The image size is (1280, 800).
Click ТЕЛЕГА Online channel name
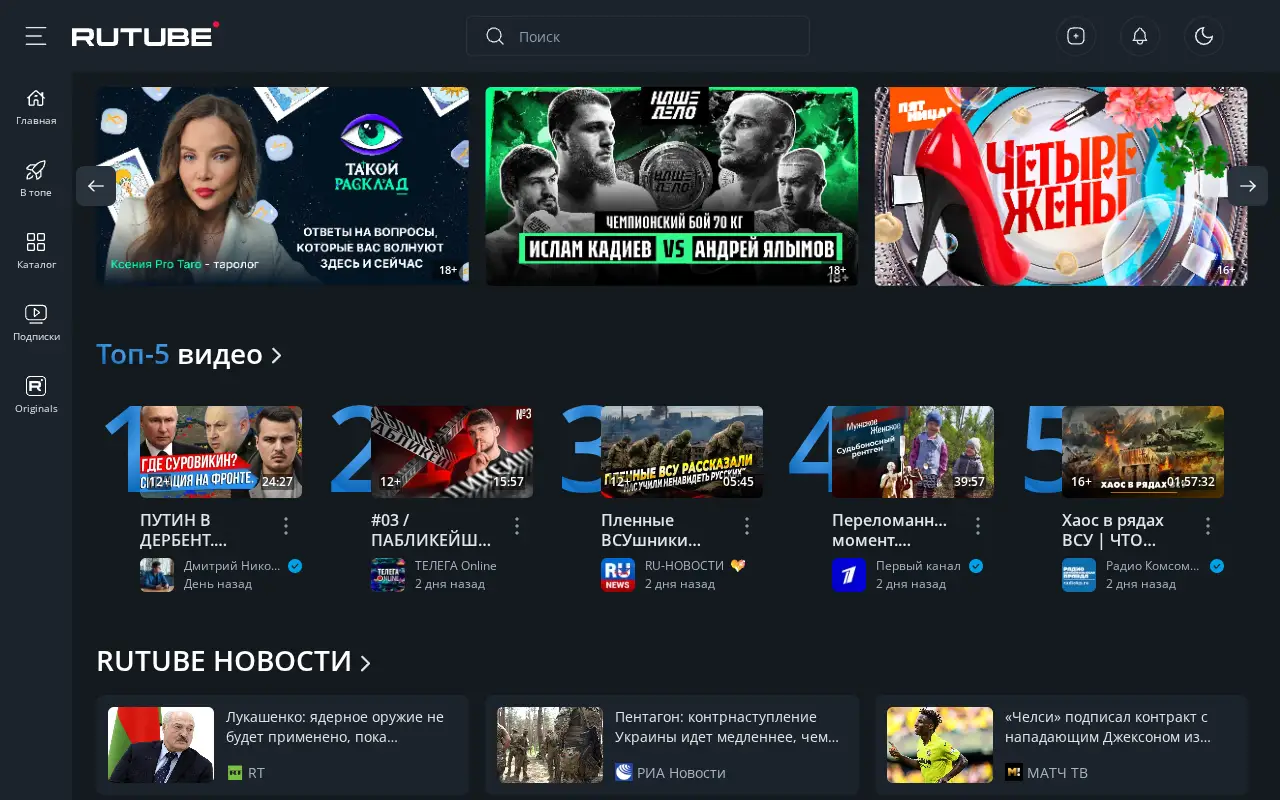pos(456,566)
